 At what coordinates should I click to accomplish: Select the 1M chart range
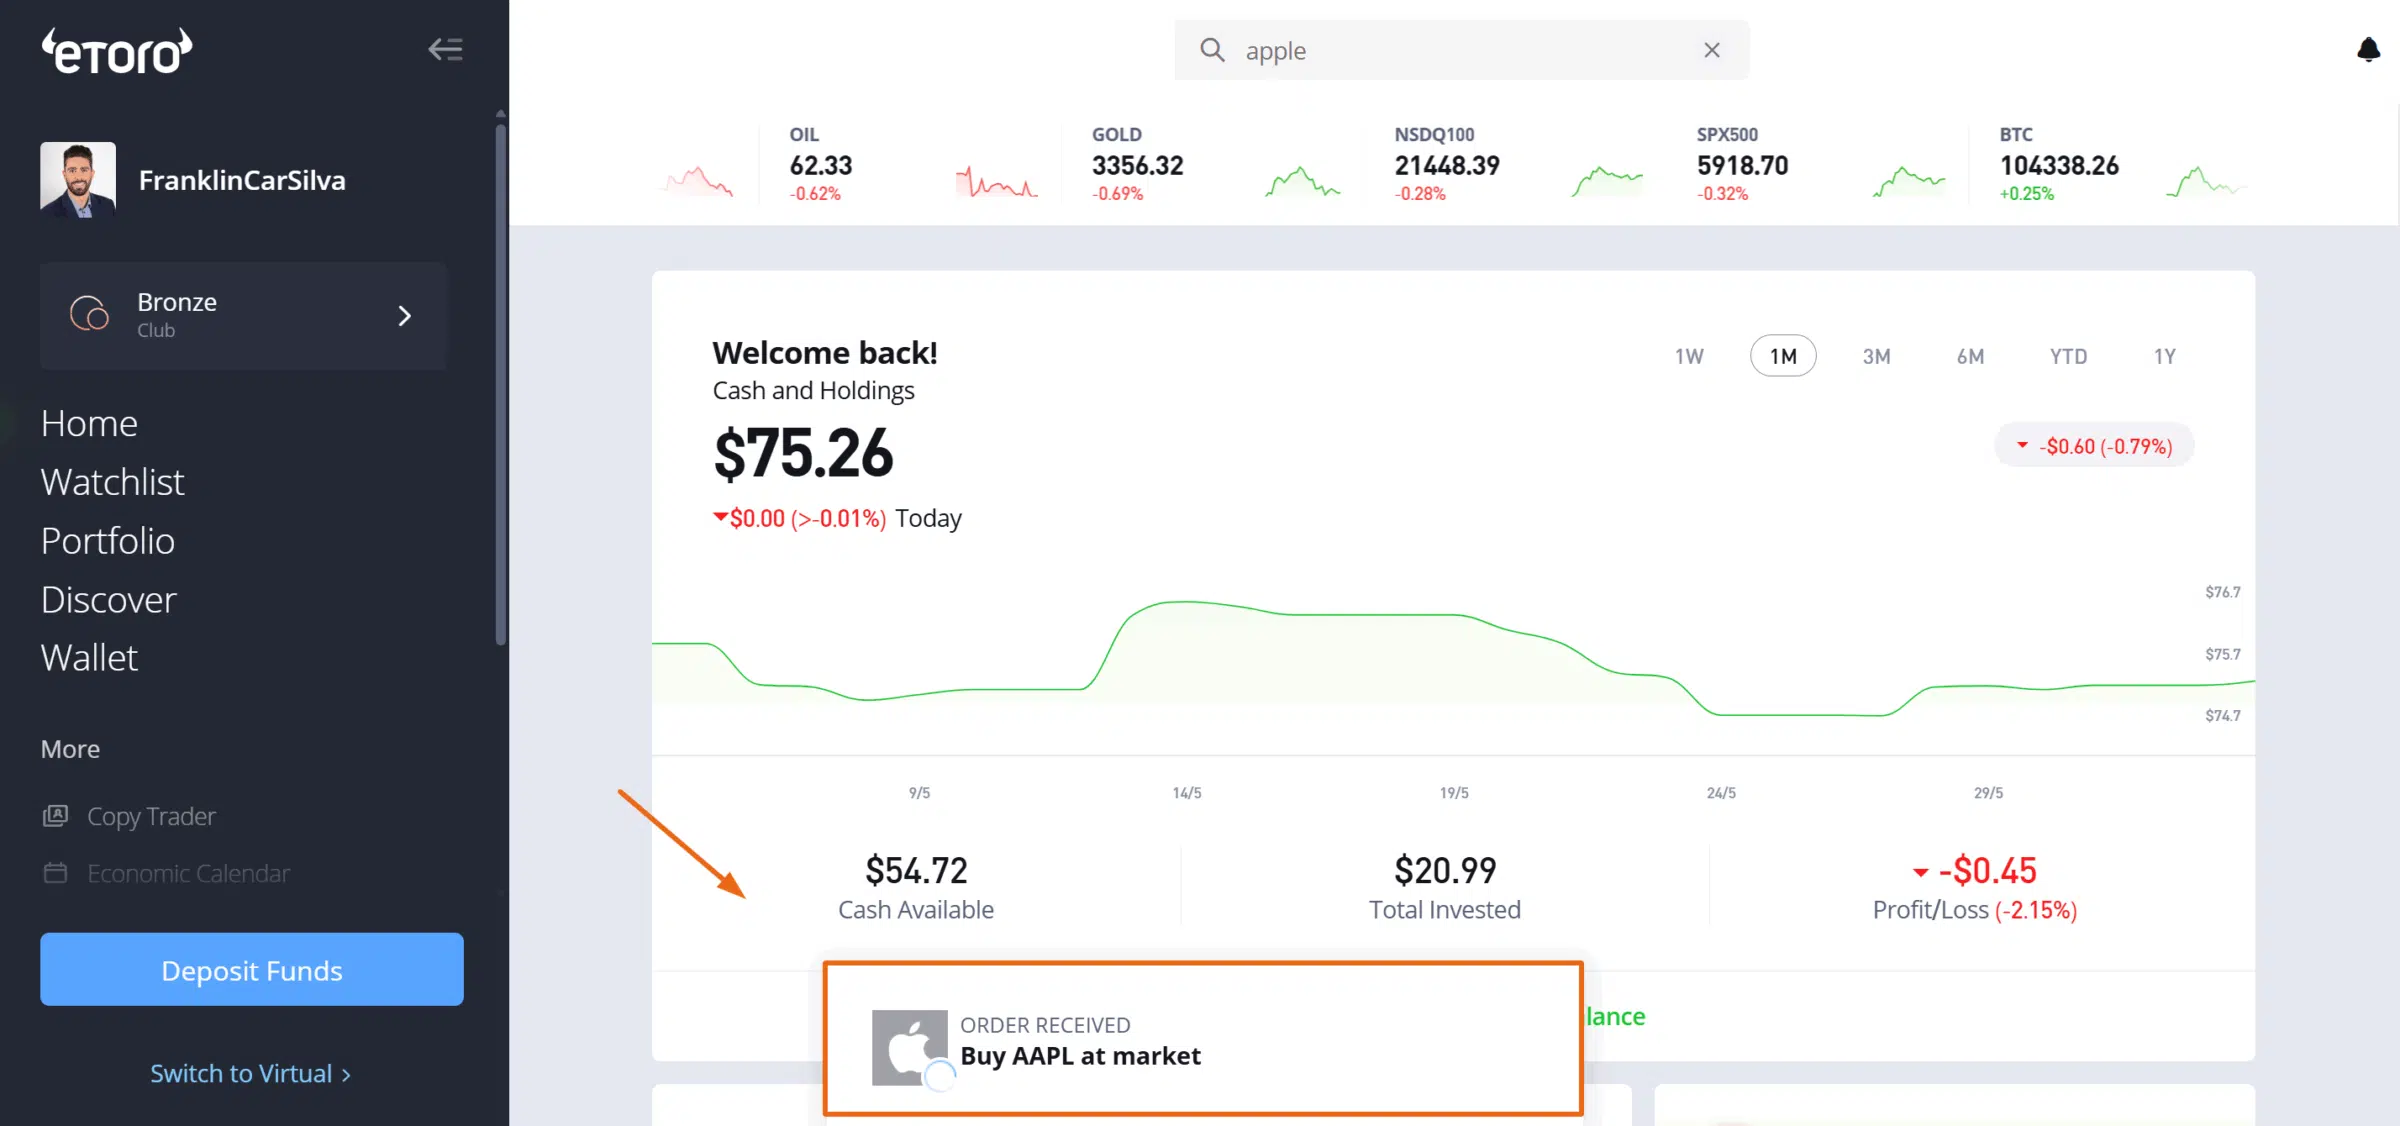1783,356
